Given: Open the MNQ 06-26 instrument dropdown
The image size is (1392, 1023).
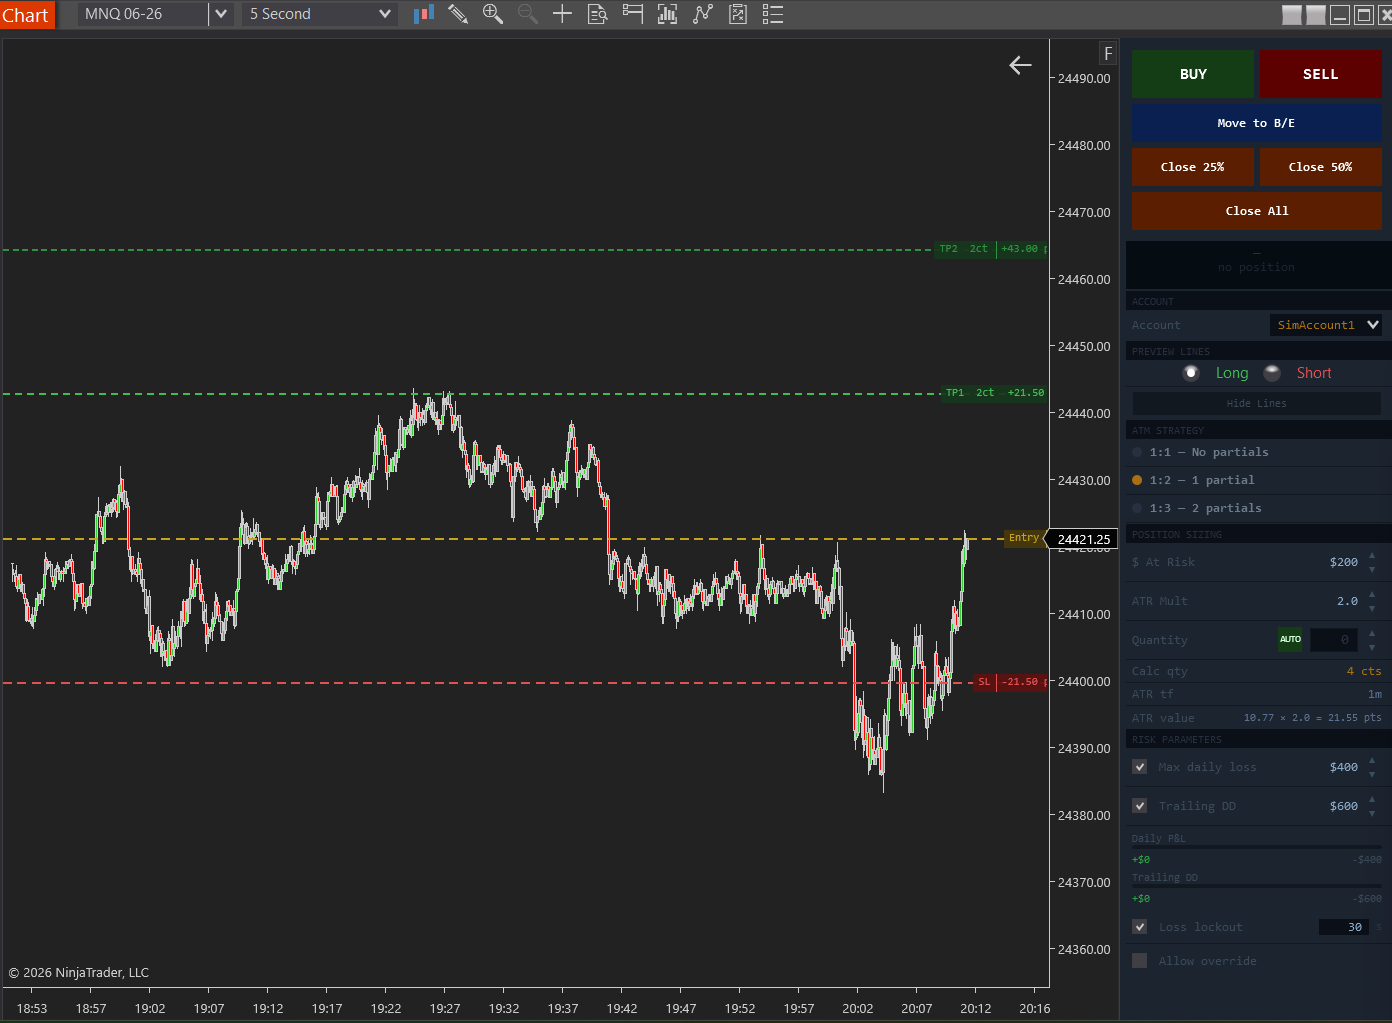Looking at the screenshot, I should [x=221, y=14].
